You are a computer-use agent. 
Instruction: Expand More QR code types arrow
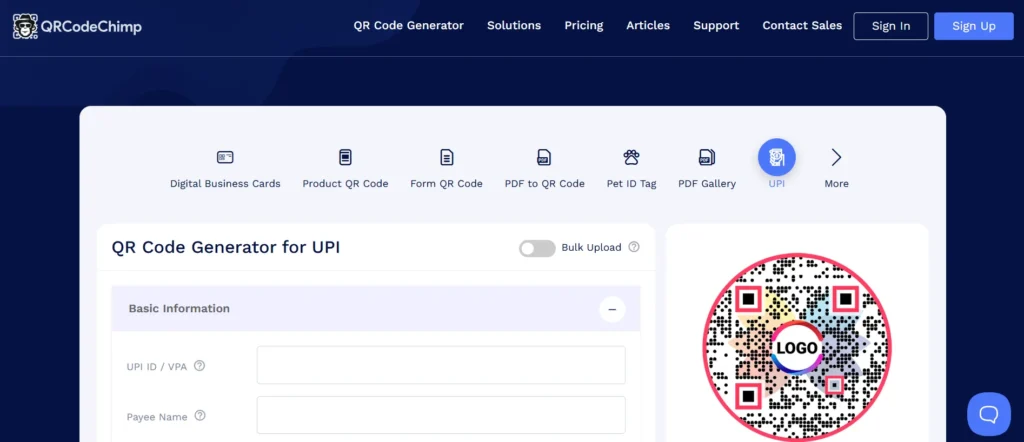click(836, 157)
